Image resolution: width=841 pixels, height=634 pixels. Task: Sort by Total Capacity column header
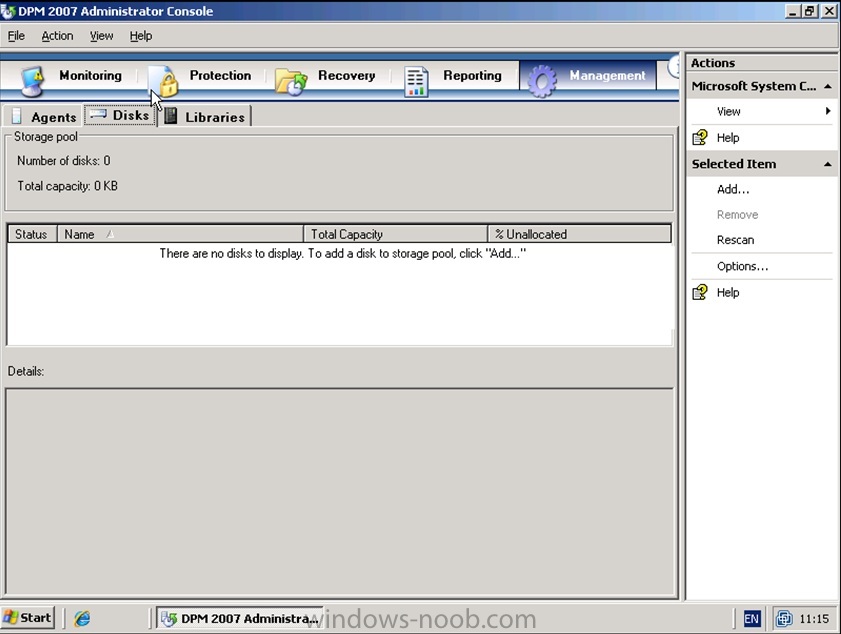396,234
